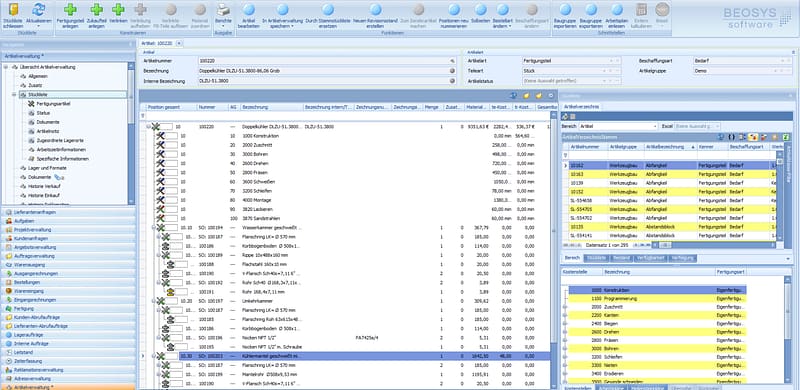Click the Sollzeiten ribbon icon
Screen dimensions: 800x390
(481, 9)
